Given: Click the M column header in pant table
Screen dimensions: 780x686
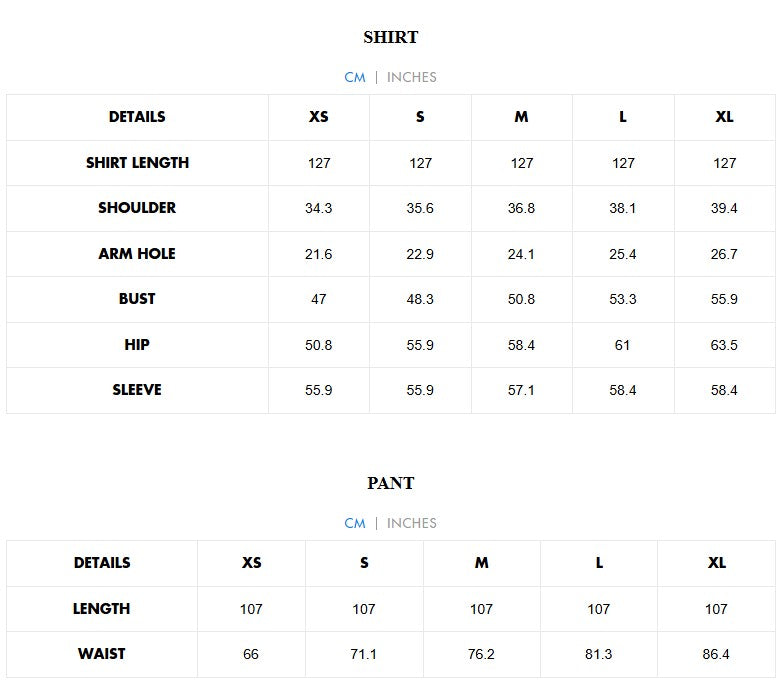Looking at the screenshot, I should tap(482, 563).
